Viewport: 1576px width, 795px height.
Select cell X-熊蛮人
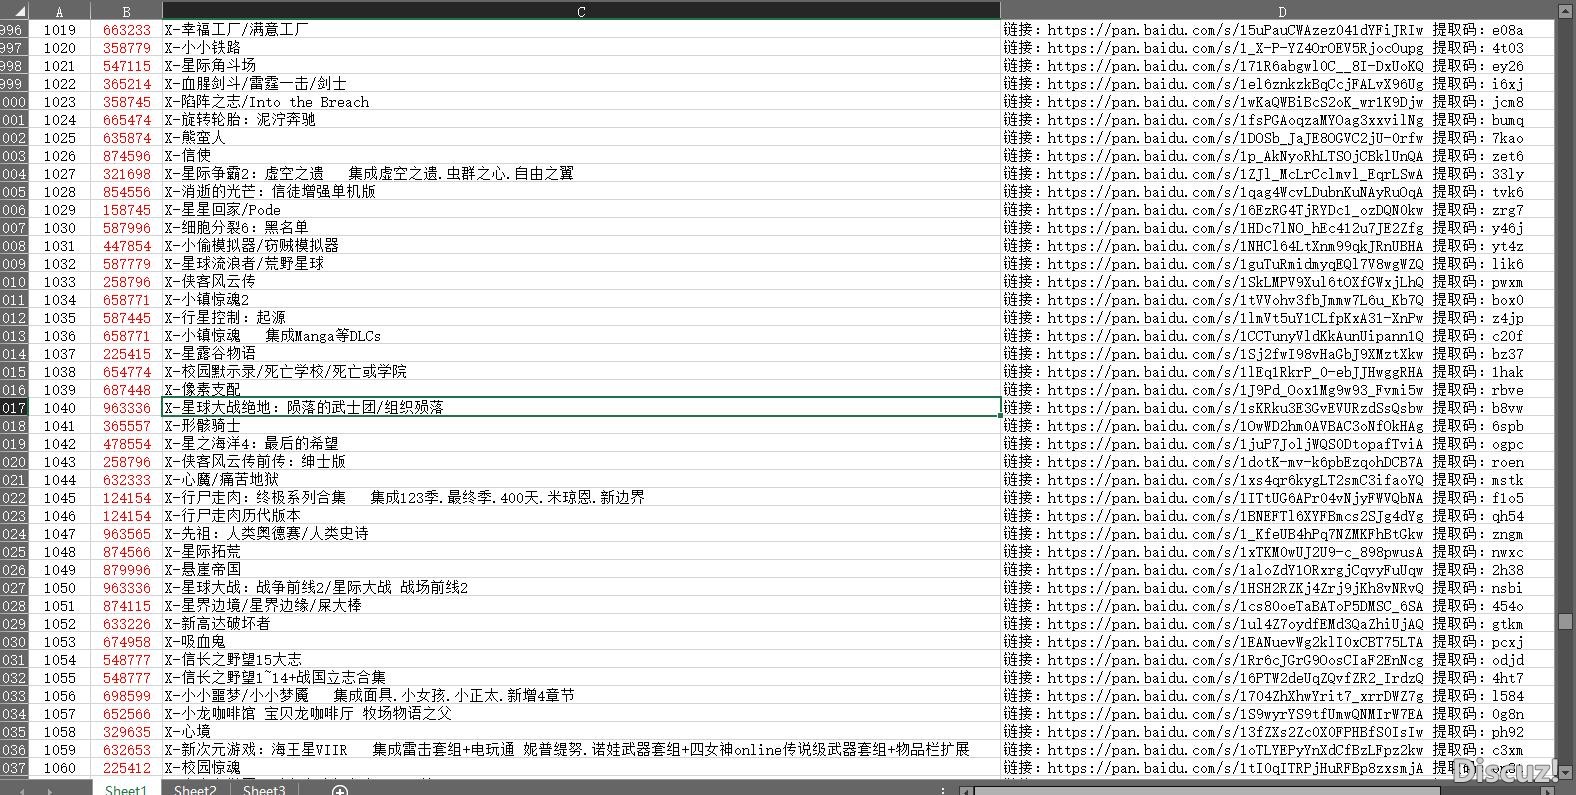(x=581, y=138)
